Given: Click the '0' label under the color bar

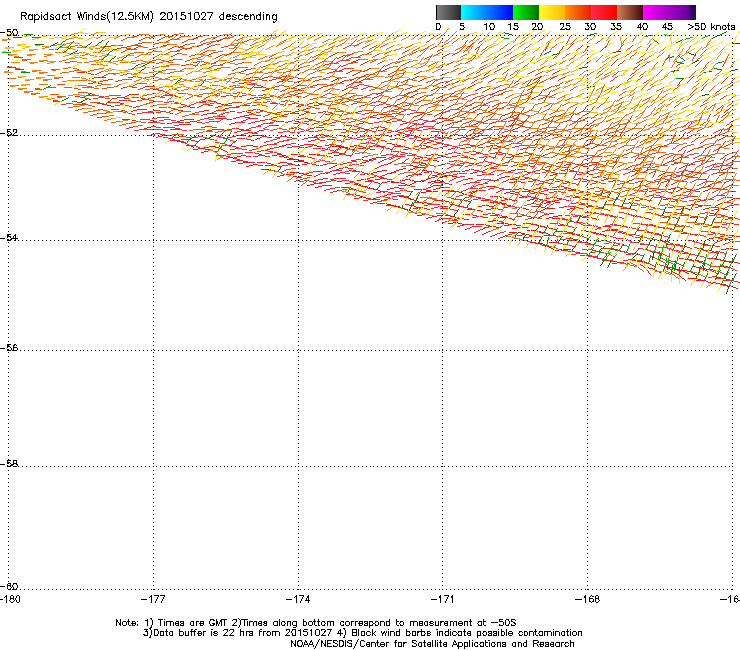Looking at the screenshot, I should pos(438,27).
